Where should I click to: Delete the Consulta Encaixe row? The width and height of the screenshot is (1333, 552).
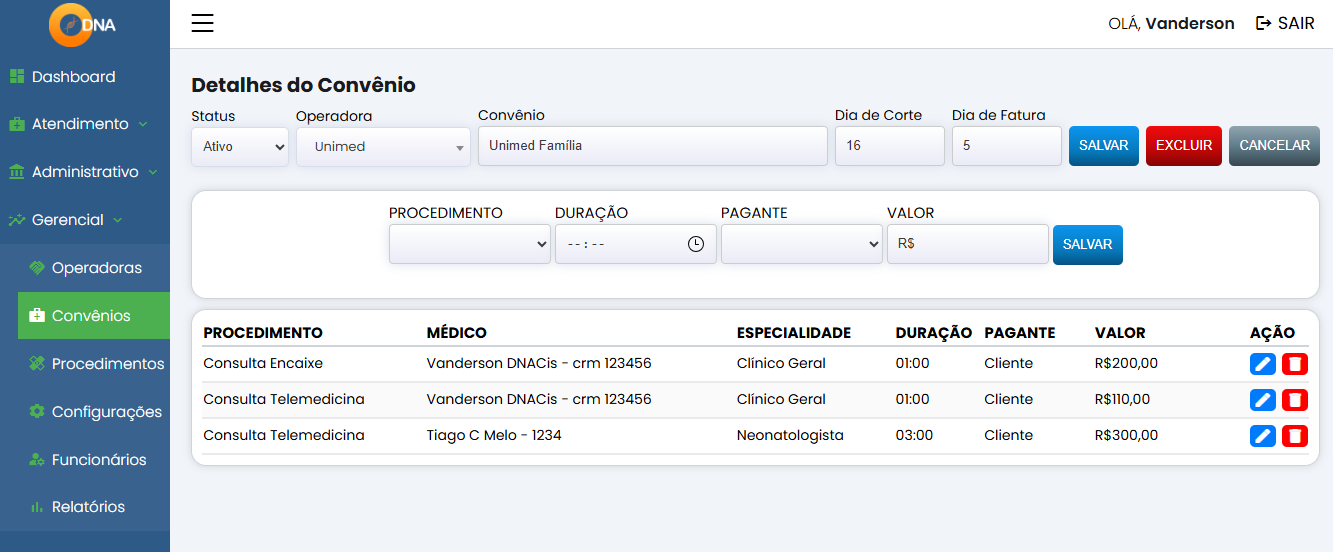point(1295,364)
